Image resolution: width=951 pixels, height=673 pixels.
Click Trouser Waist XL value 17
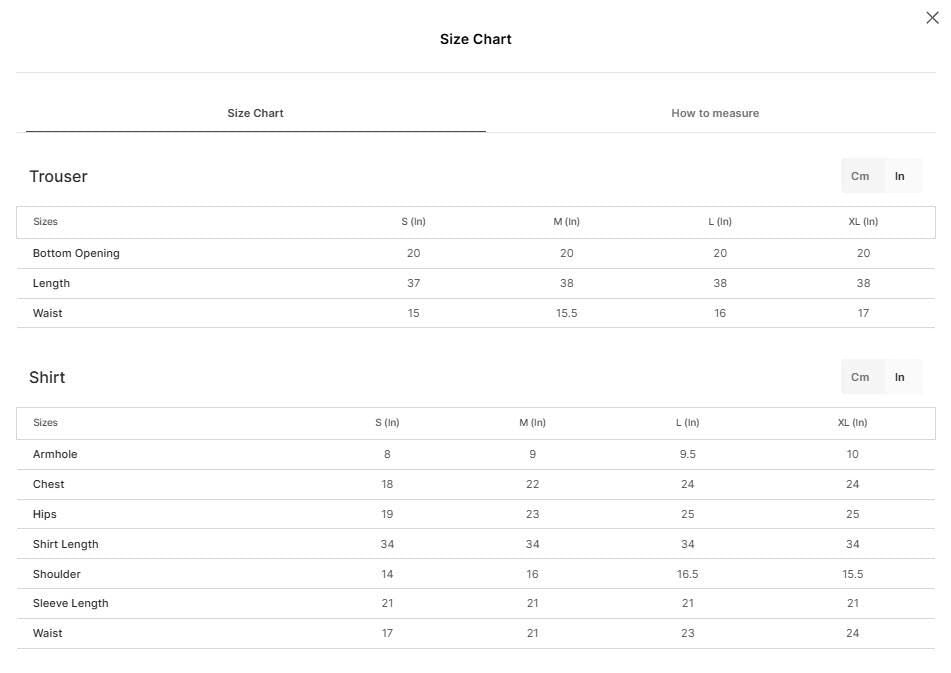(863, 313)
